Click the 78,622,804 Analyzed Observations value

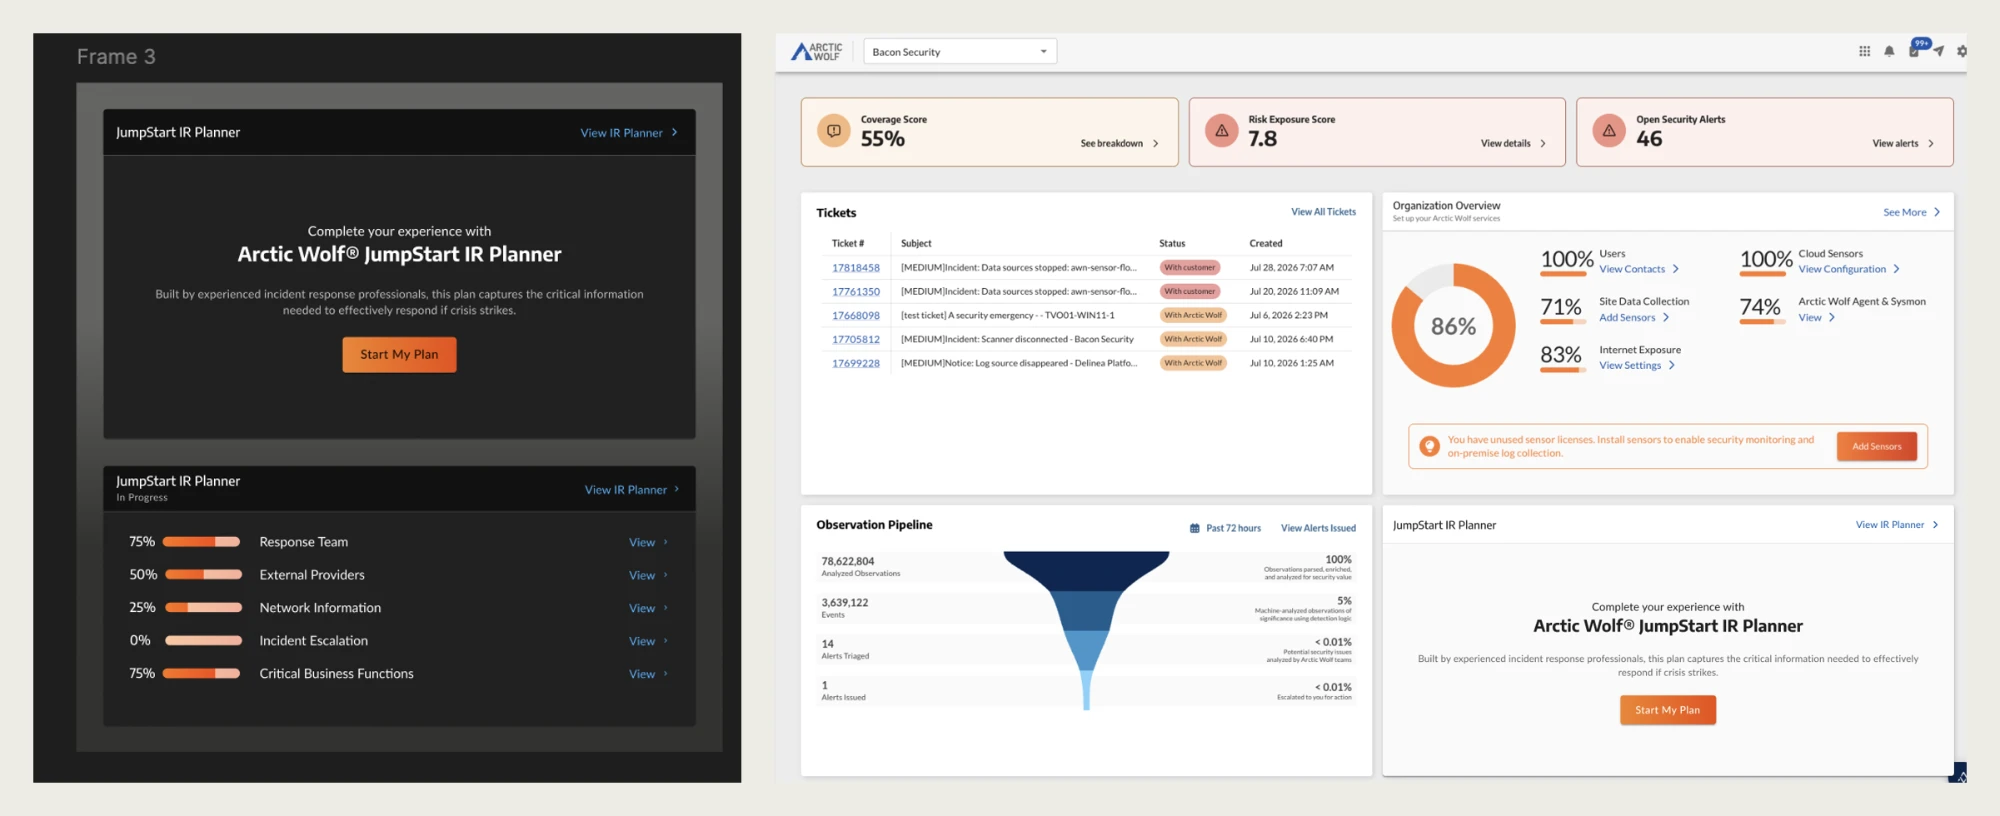tap(848, 561)
